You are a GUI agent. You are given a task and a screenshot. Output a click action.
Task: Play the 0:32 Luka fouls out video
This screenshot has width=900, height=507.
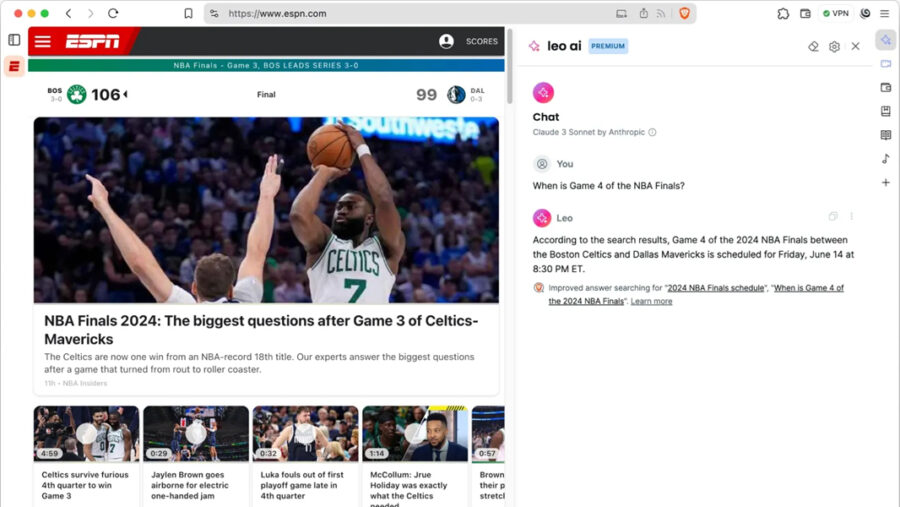tap(305, 434)
